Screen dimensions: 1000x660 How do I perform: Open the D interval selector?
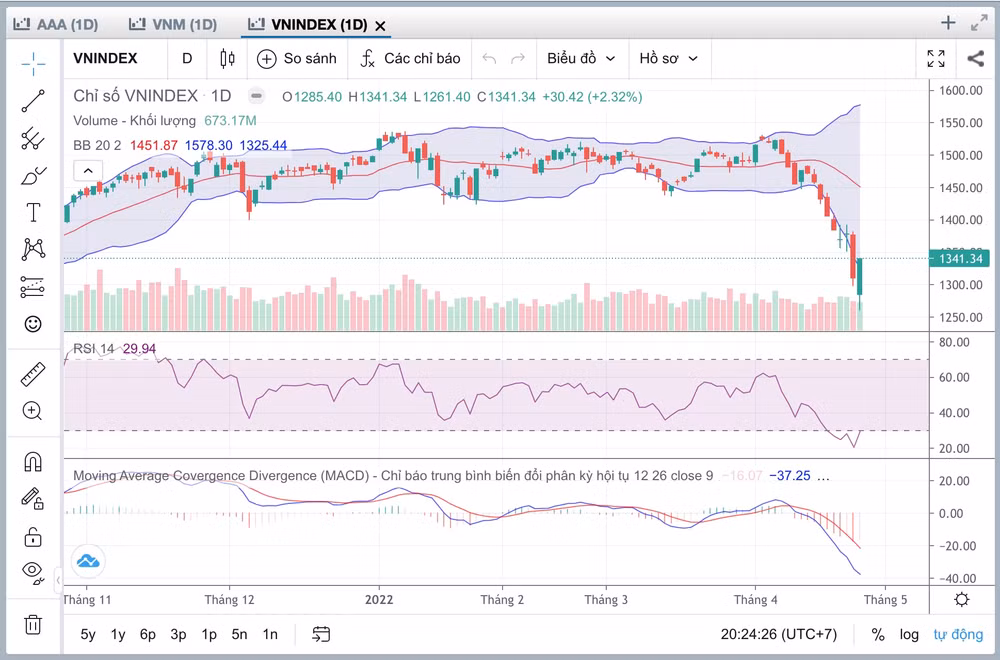(187, 59)
